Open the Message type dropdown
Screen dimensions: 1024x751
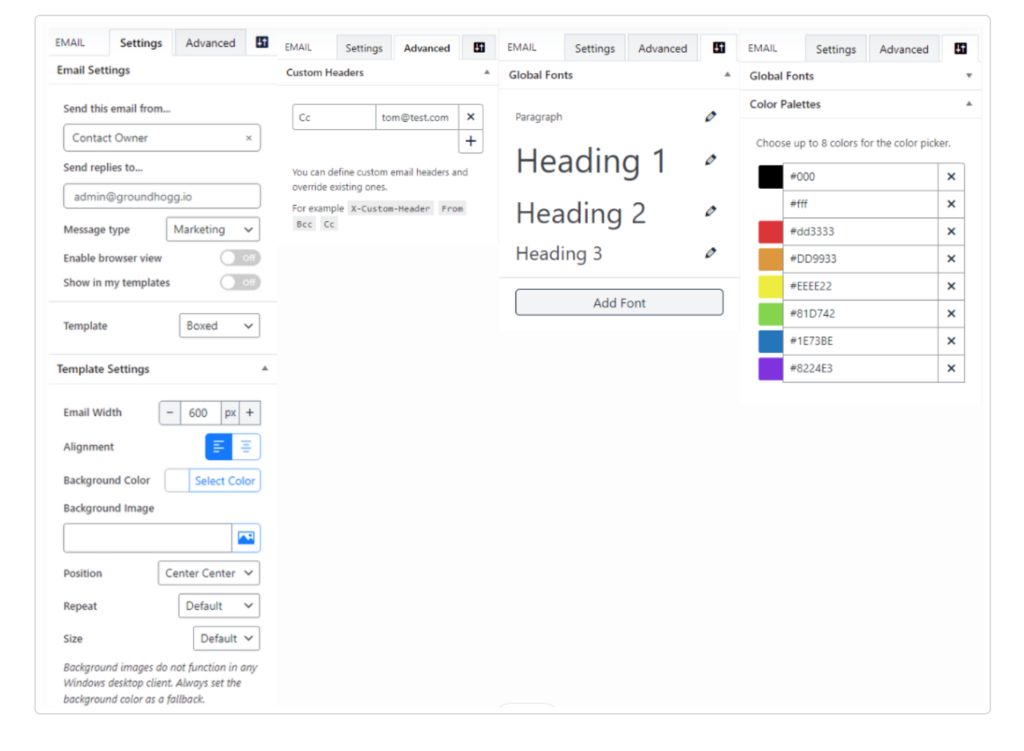point(212,230)
